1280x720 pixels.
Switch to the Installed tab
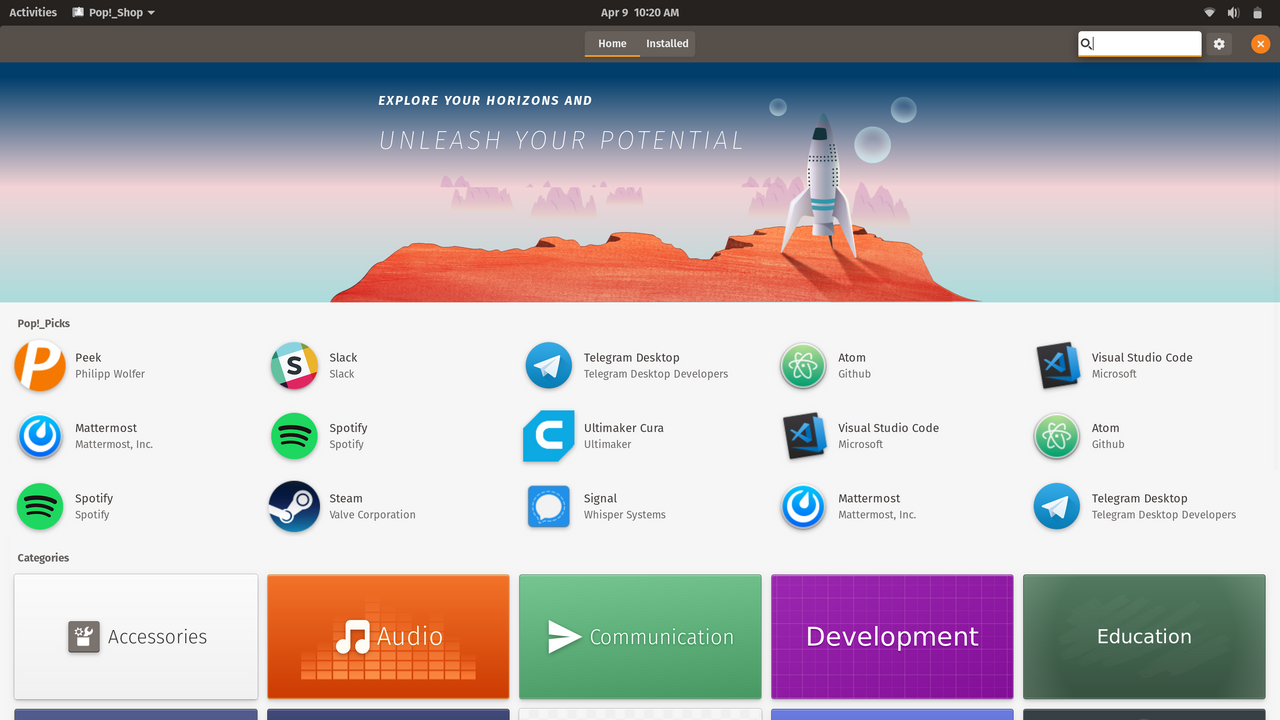click(x=667, y=44)
